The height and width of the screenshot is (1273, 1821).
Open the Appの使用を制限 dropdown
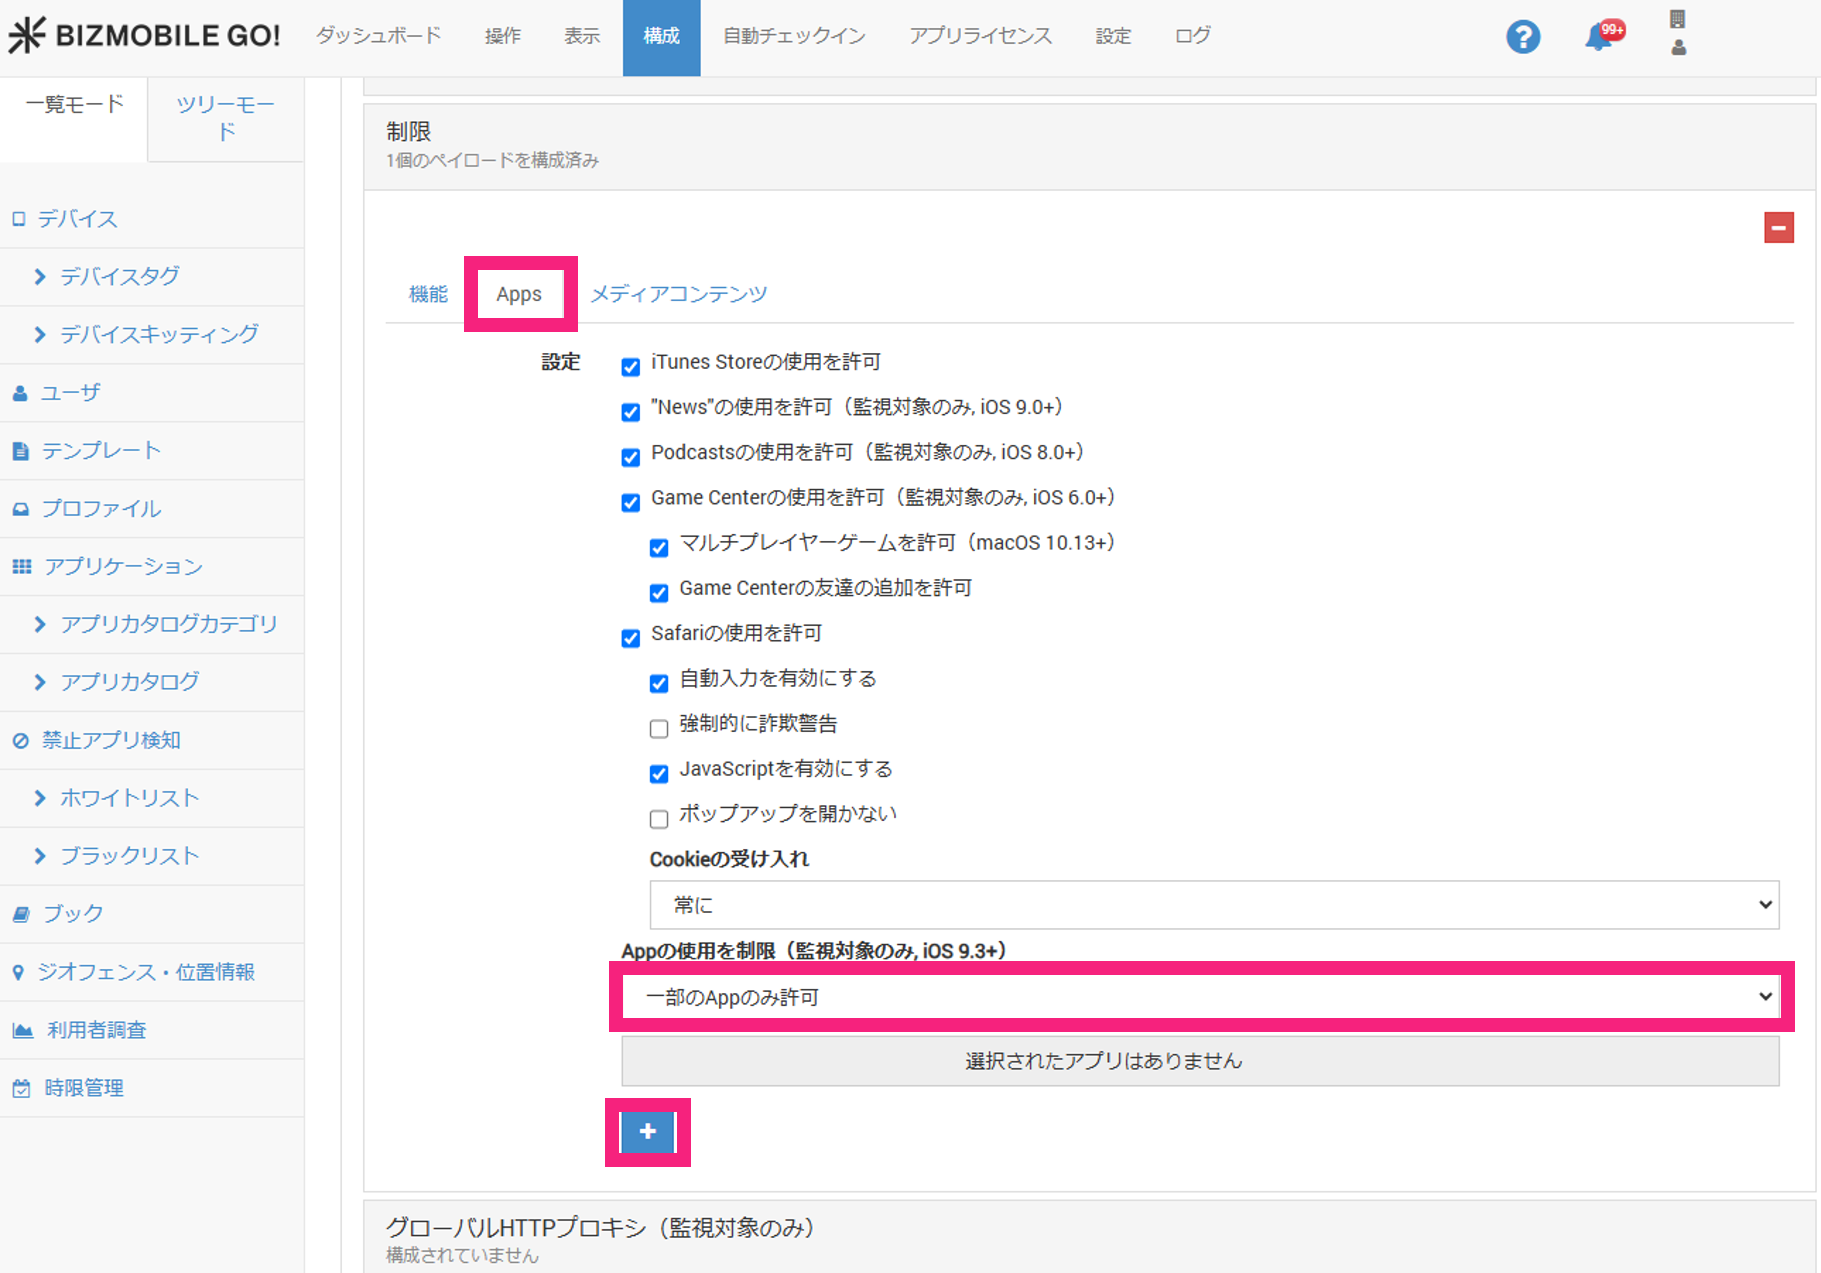1201,997
